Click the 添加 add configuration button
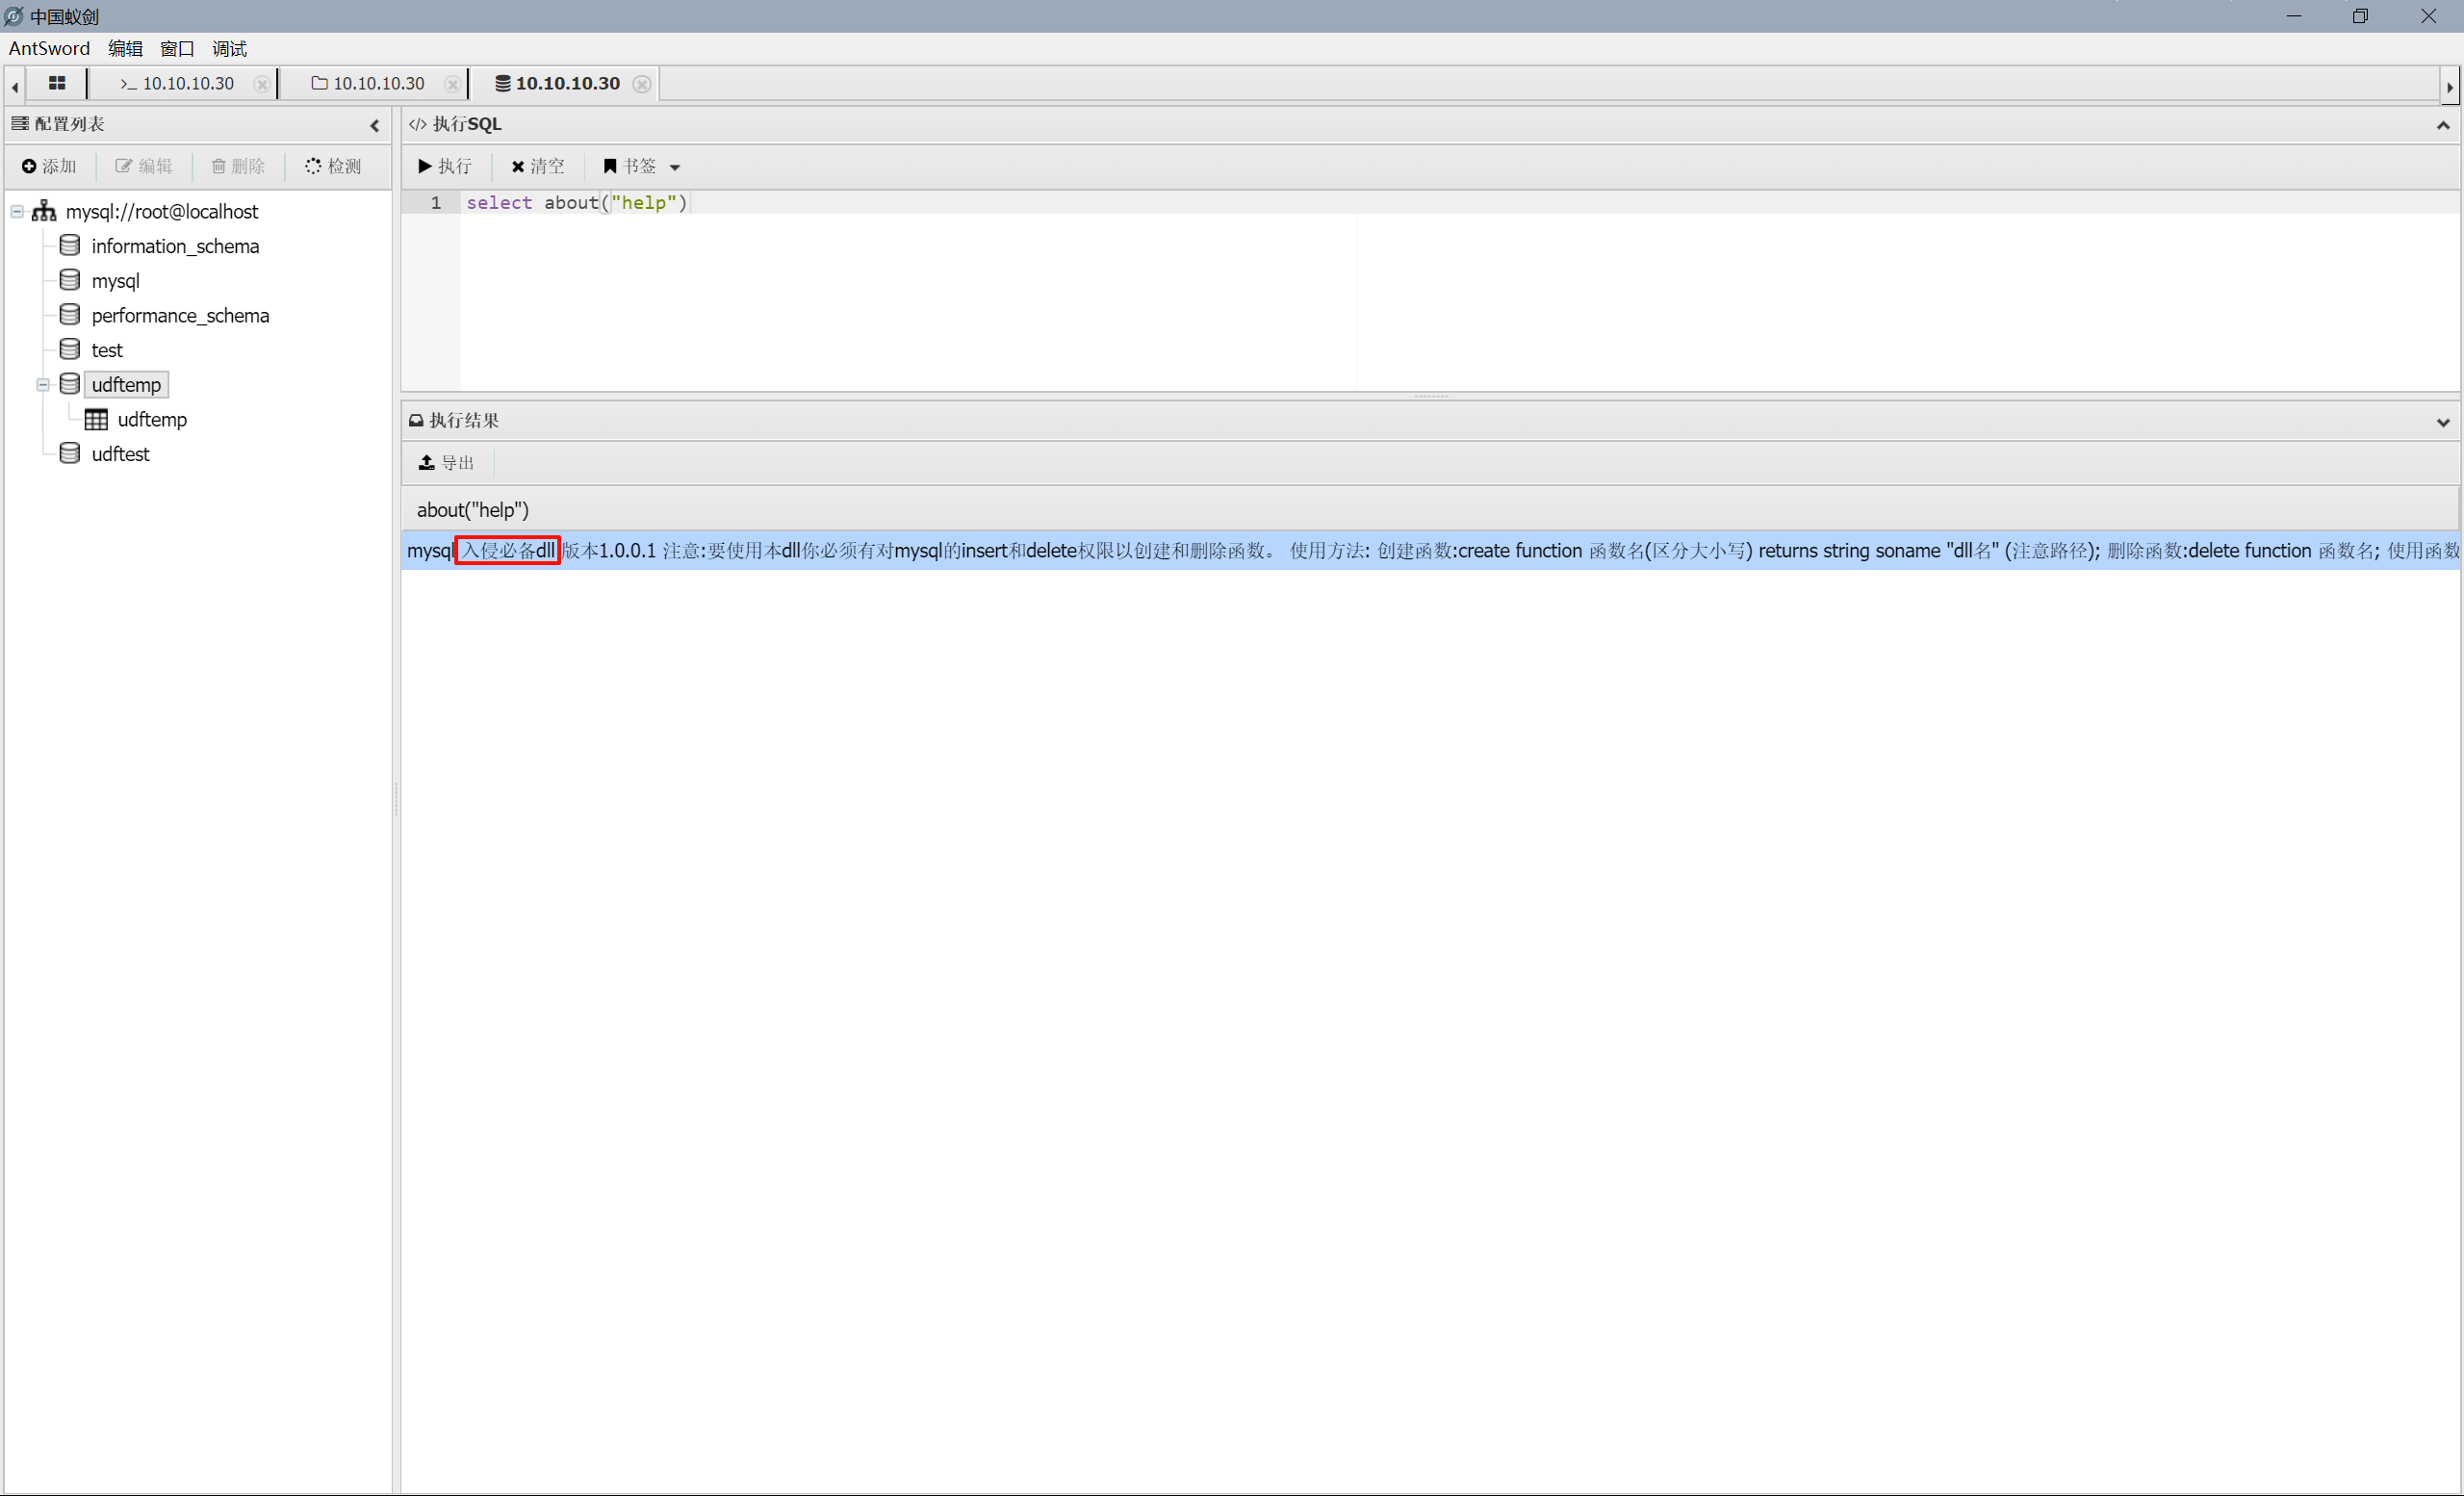The image size is (2464, 1496). [x=49, y=166]
